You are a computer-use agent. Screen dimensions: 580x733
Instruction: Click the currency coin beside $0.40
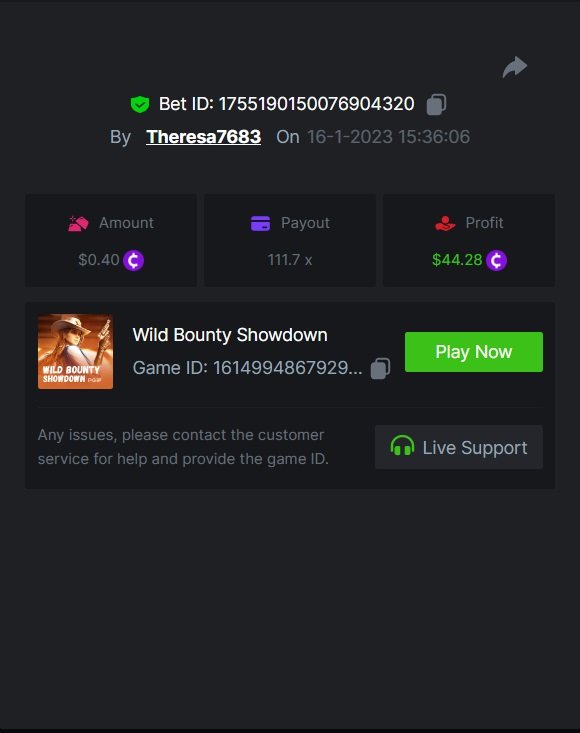point(133,260)
